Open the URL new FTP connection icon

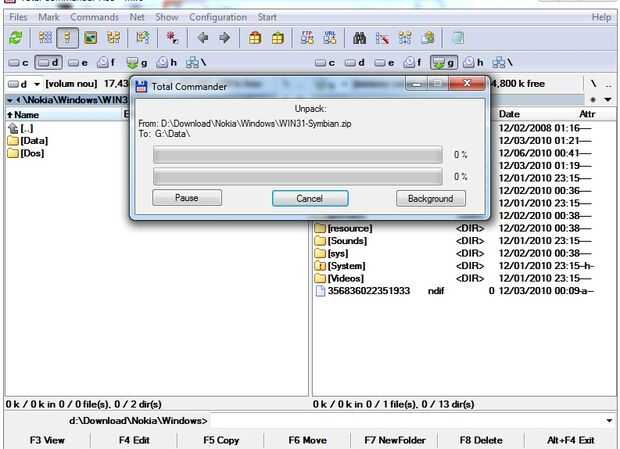pos(330,38)
